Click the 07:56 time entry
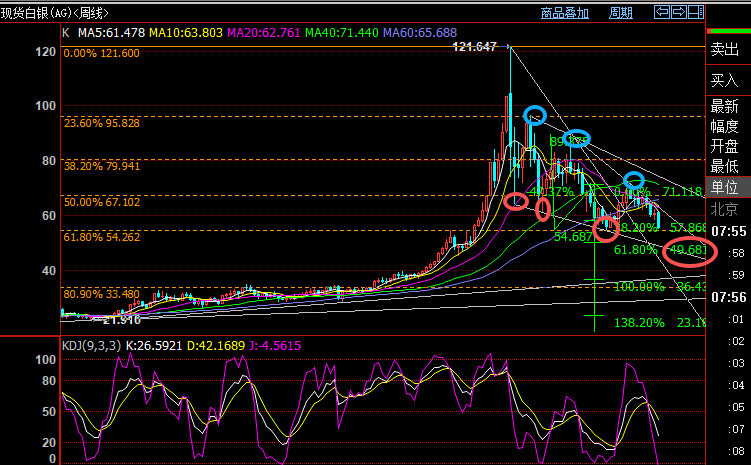This screenshot has width=751, height=465. tap(728, 297)
